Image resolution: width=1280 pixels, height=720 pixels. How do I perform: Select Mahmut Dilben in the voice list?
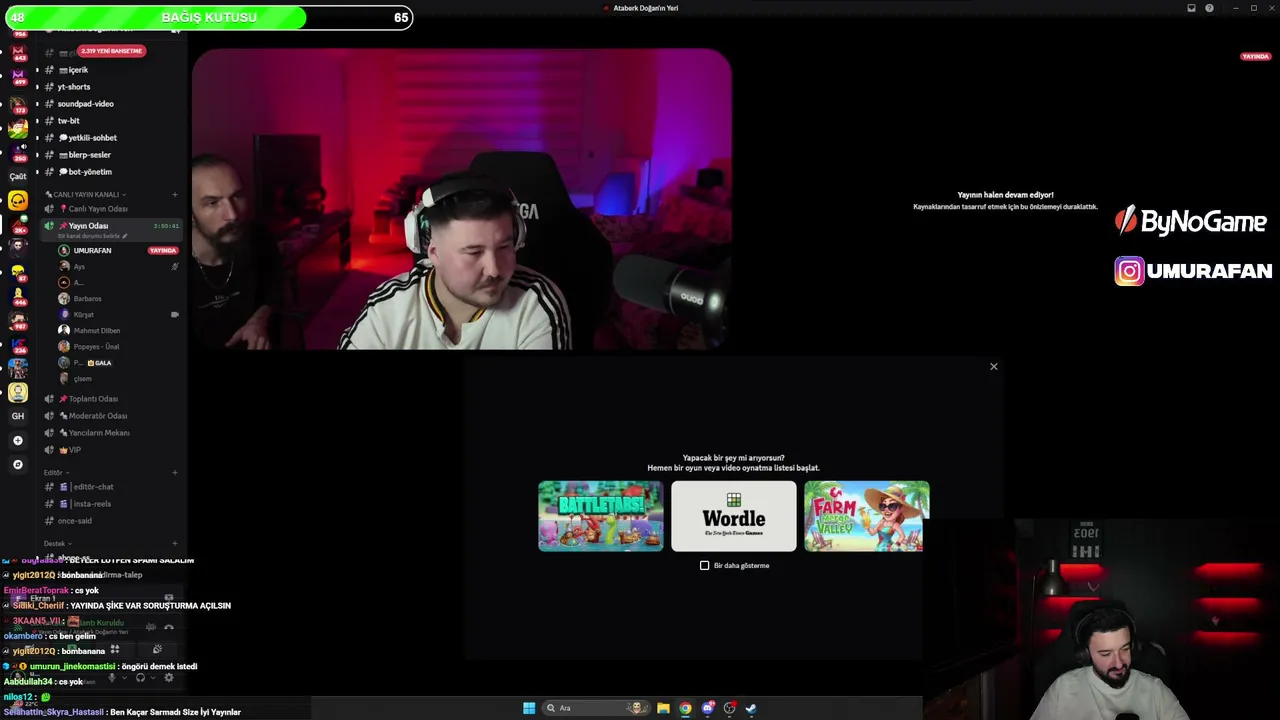click(96, 331)
